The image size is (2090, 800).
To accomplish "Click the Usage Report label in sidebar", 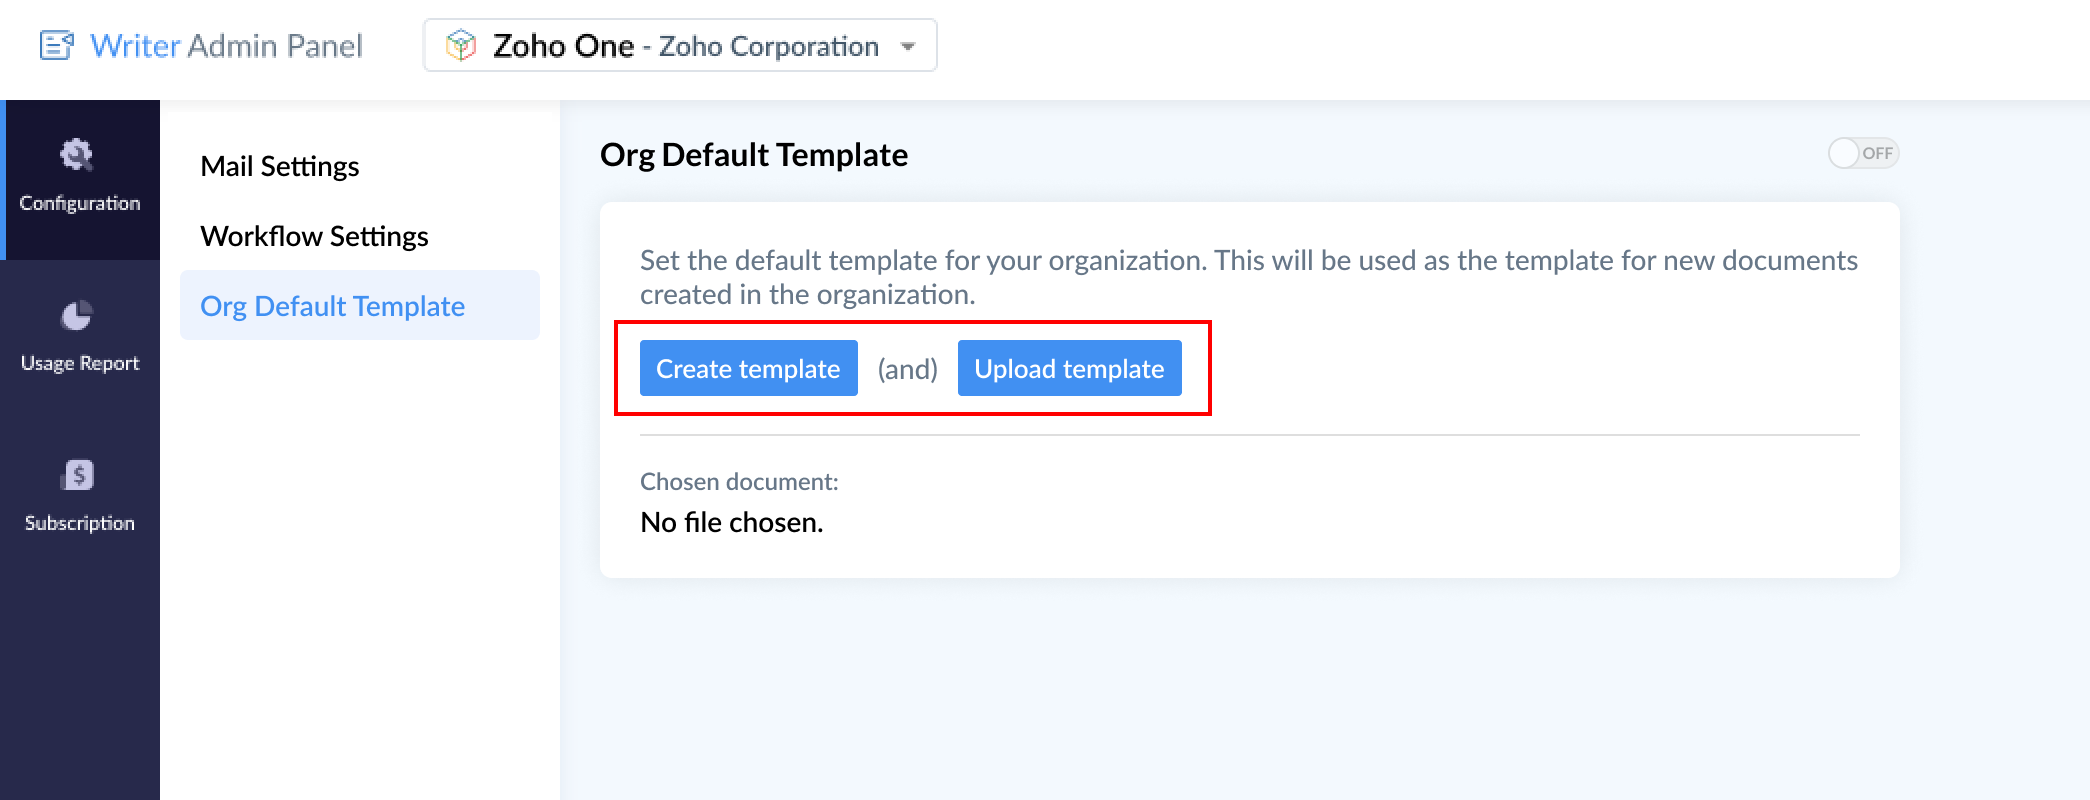I will (80, 363).
